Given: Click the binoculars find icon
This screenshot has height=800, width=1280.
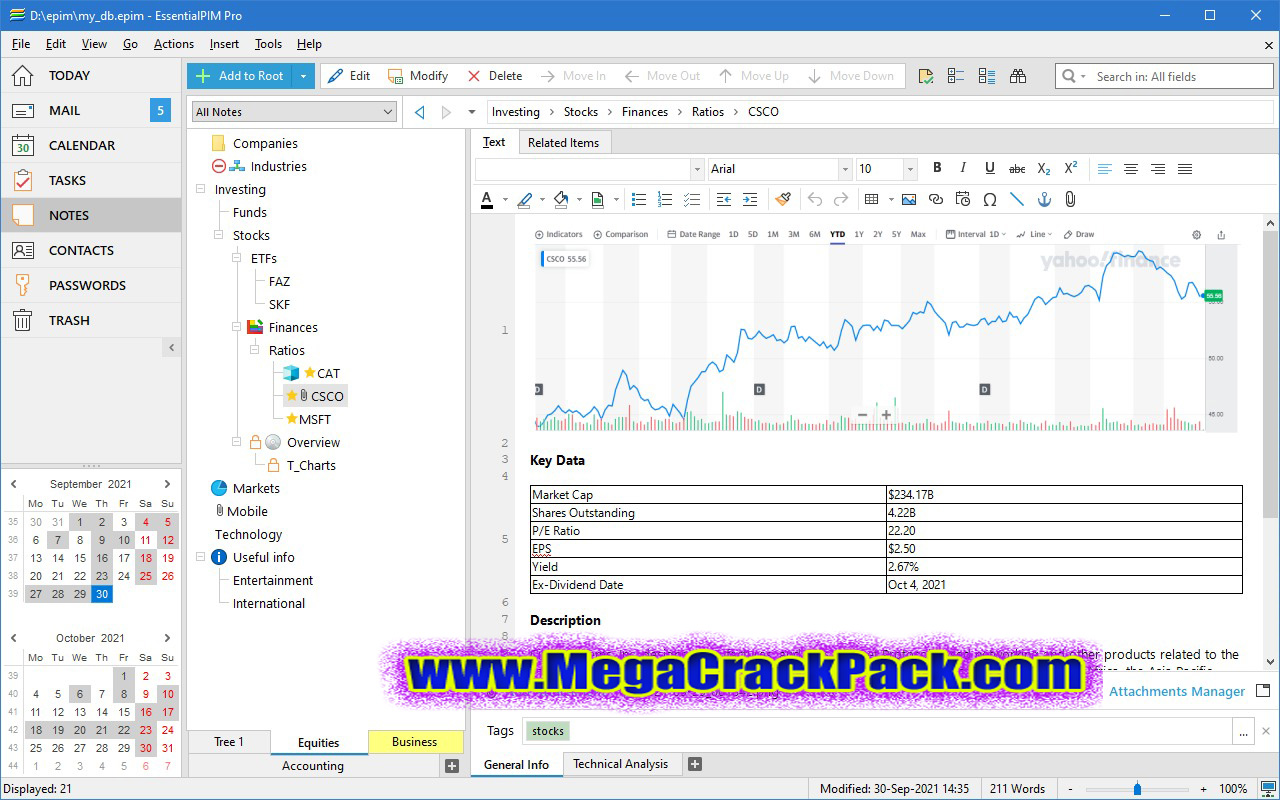Looking at the screenshot, I should [1018, 76].
